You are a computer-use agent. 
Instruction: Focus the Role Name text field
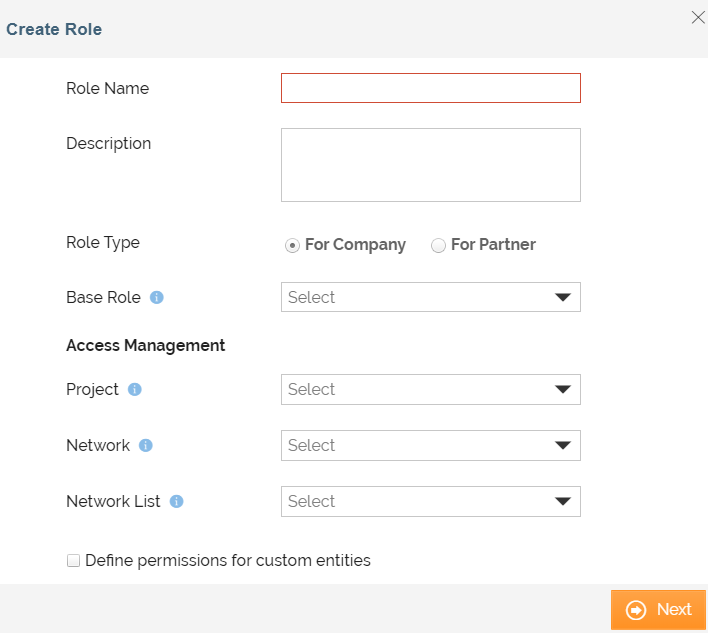pyautogui.click(x=430, y=88)
